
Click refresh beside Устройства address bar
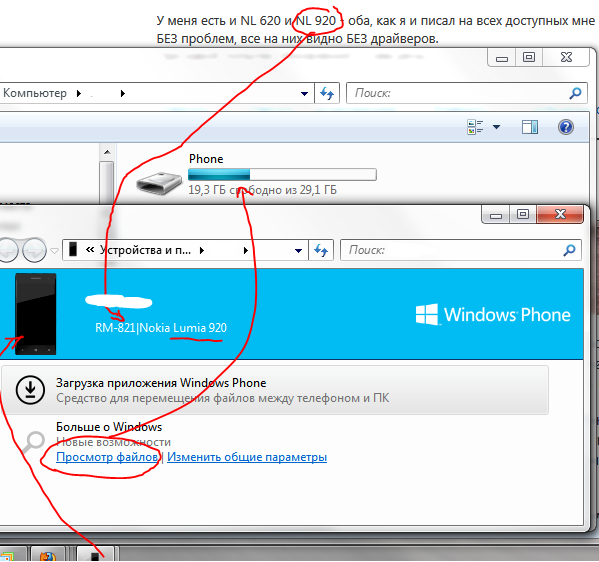[321, 250]
